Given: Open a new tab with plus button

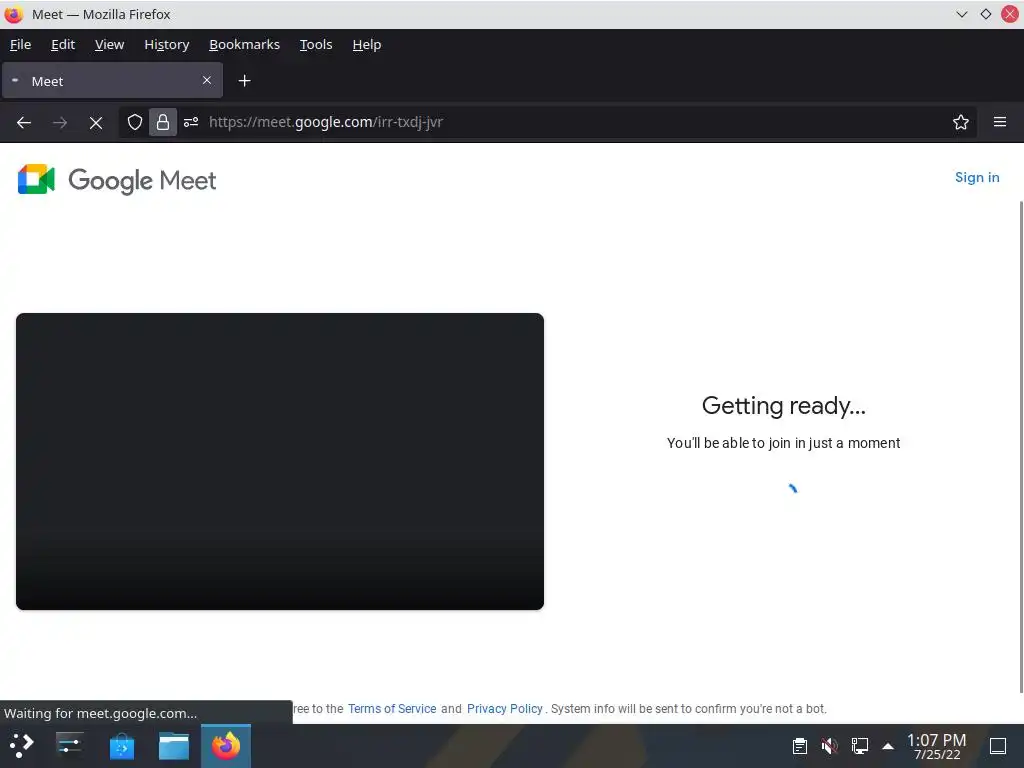Looking at the screenshot, I should point(244,80).
